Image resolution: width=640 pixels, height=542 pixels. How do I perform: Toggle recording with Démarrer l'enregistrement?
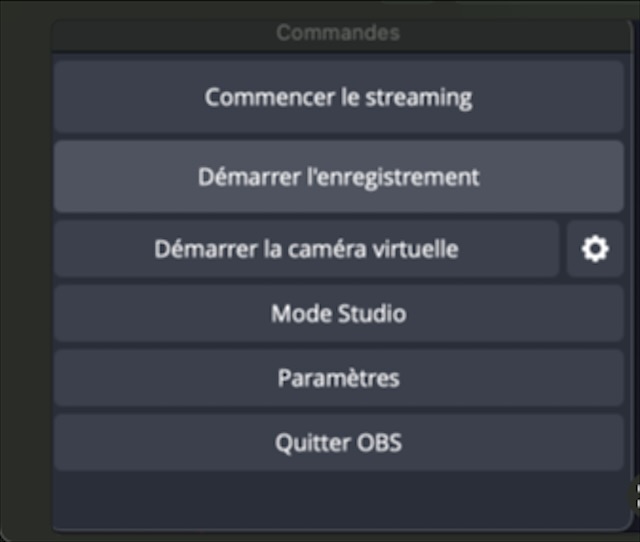coord(338,177)
